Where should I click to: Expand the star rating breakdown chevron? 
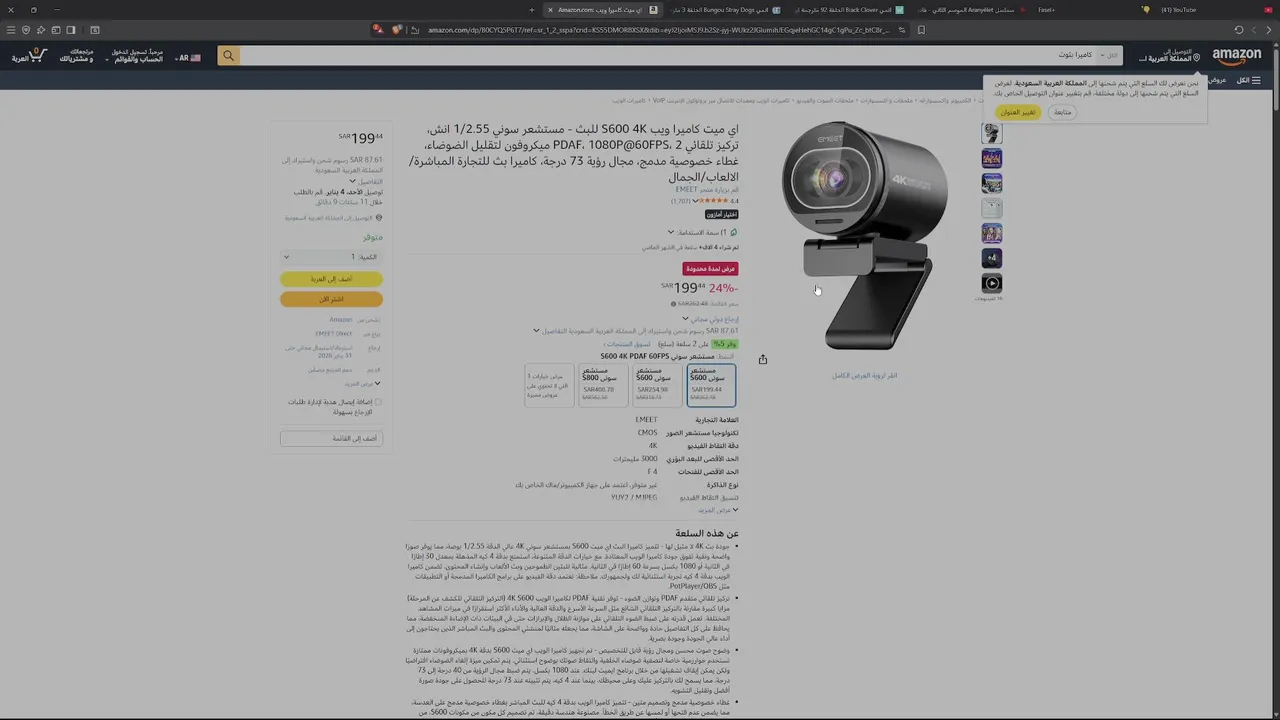[694, 201]
